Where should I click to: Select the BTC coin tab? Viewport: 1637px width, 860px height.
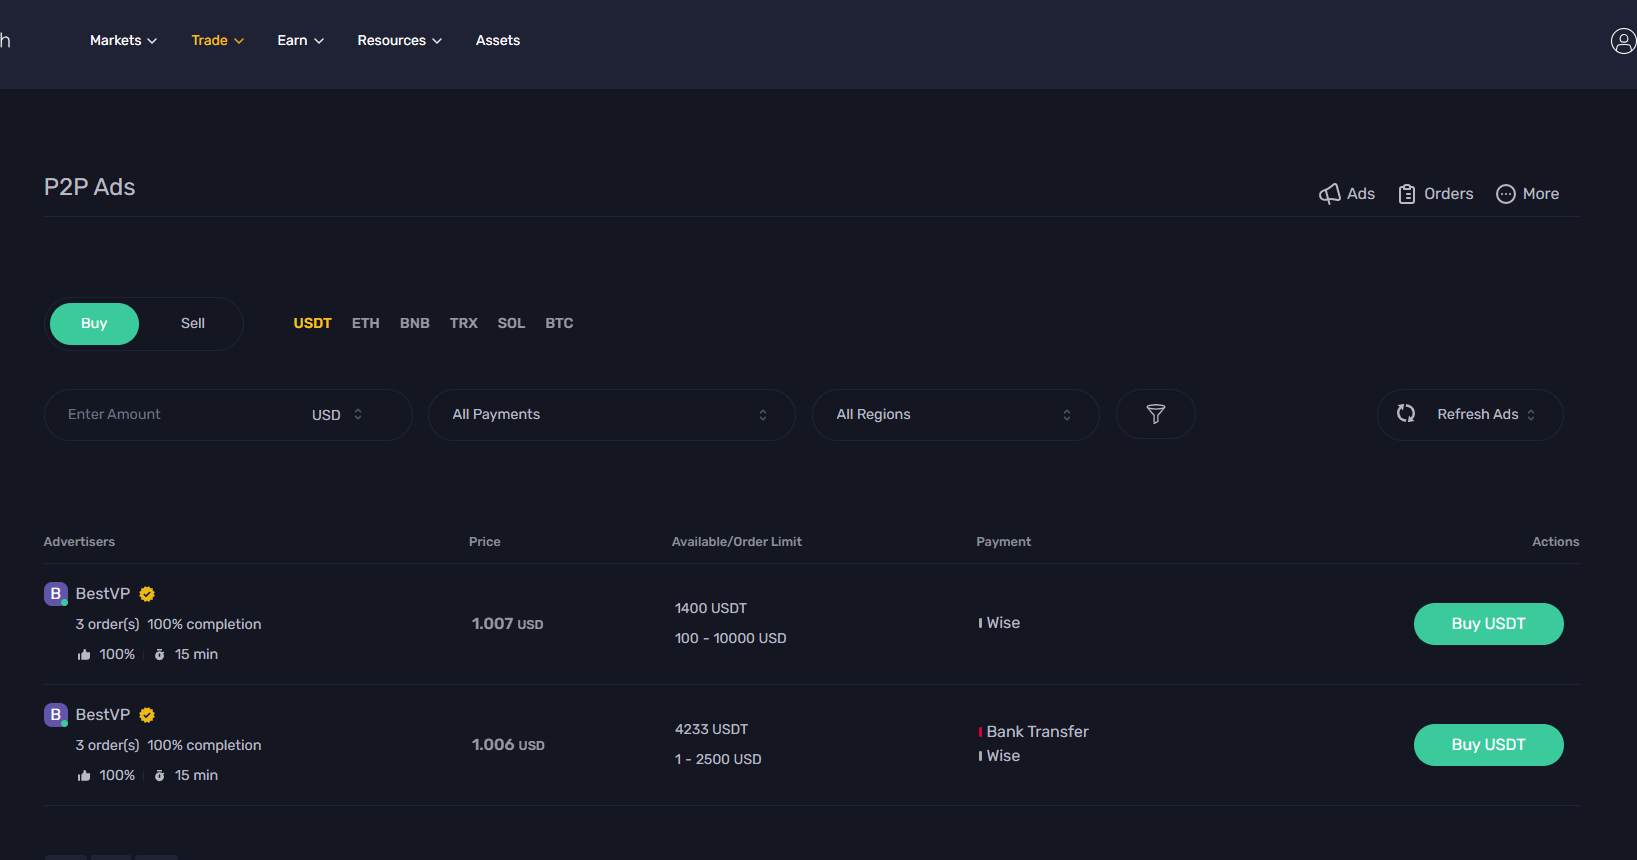click(559, 324)
